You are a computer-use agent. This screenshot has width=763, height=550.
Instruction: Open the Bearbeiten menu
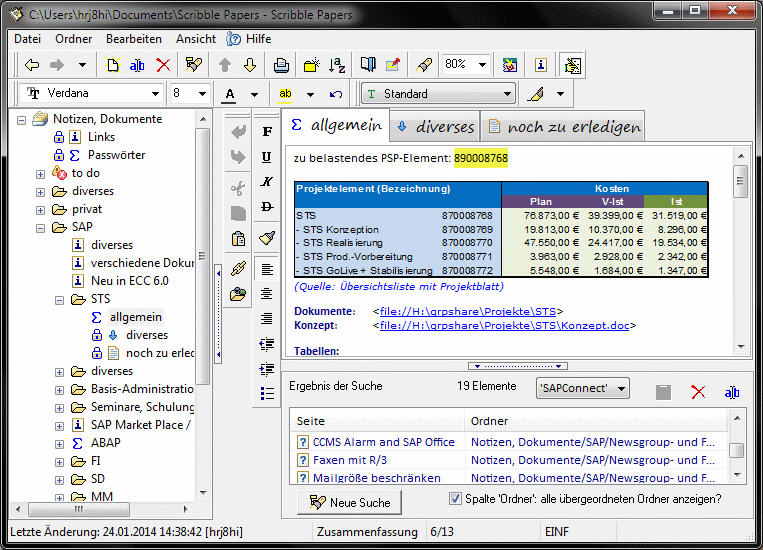pyautogui.click(x=134, y=39)
